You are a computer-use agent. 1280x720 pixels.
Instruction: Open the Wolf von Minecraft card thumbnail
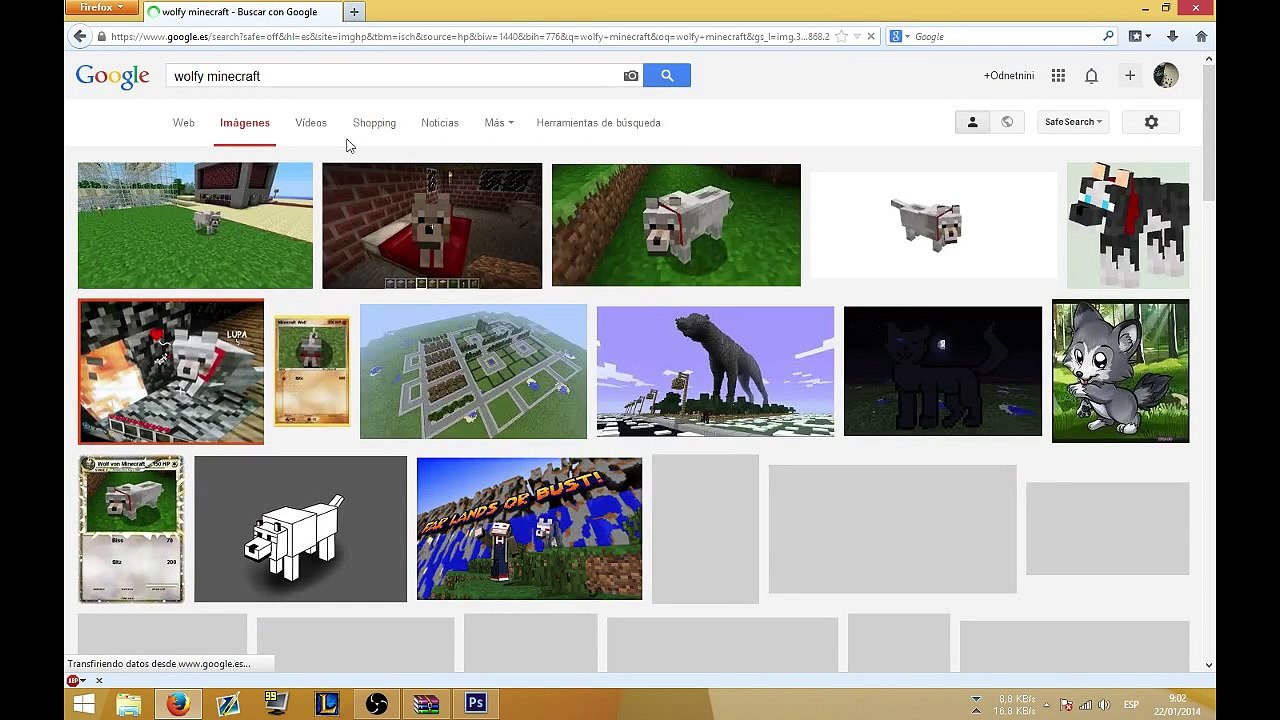tap(131, 529)
